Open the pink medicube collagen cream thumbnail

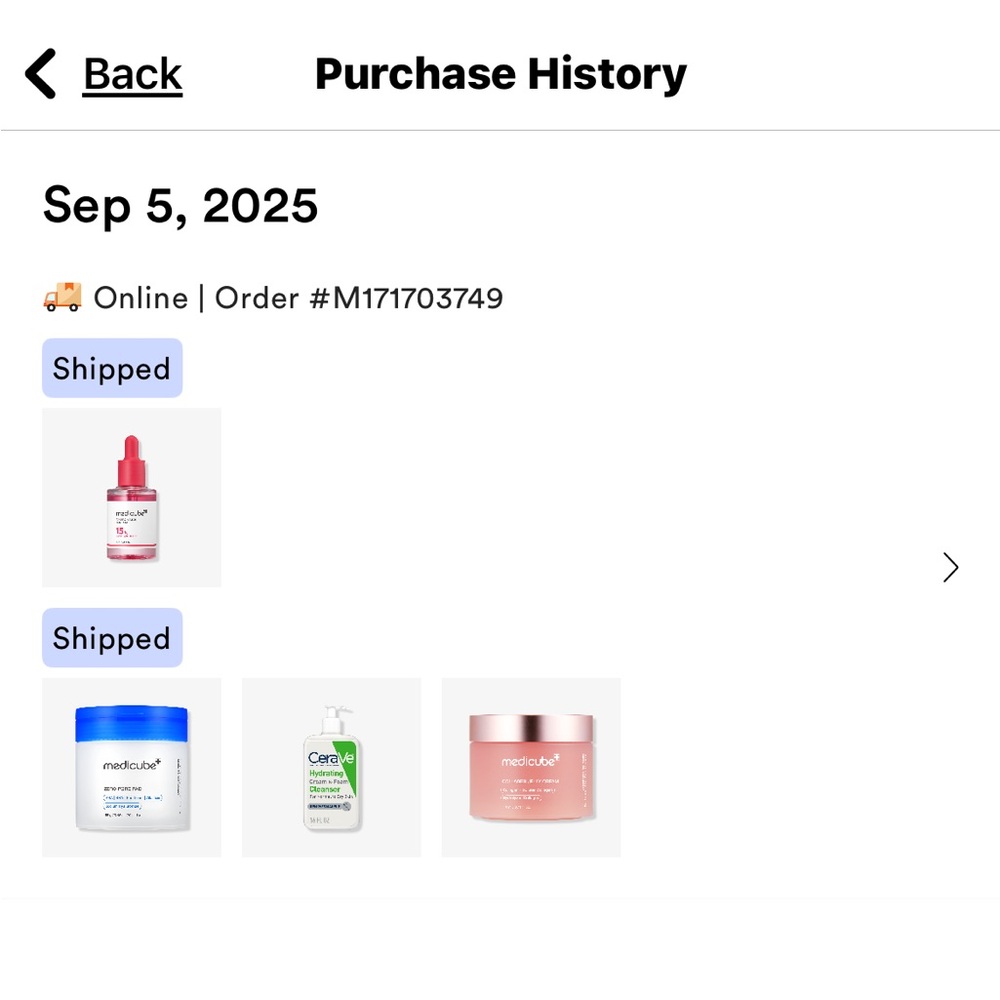[531, 767]
